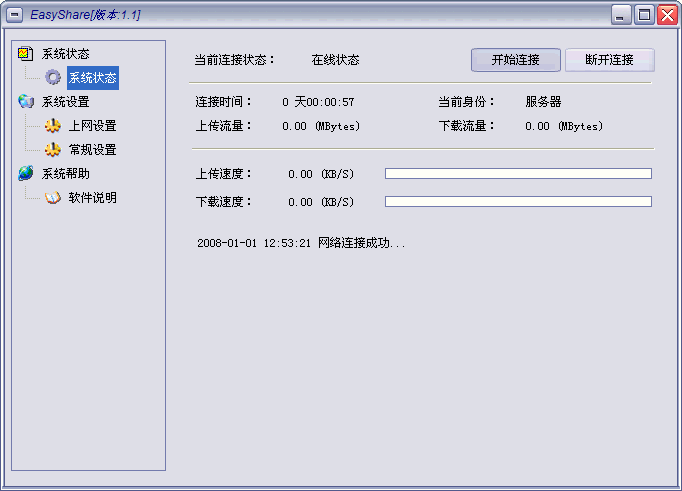Click the 软件说明 open book icon
Screen dimensions: 682x491
53,197
